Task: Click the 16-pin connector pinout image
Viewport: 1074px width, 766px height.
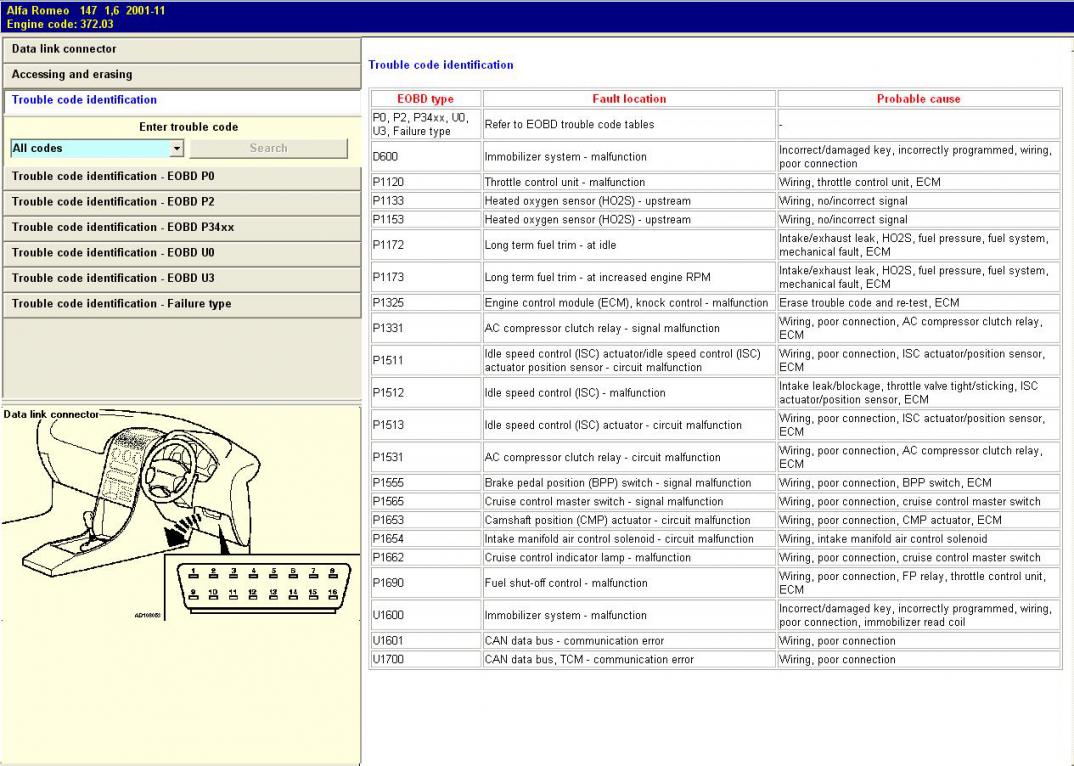Action: [262, 585]
